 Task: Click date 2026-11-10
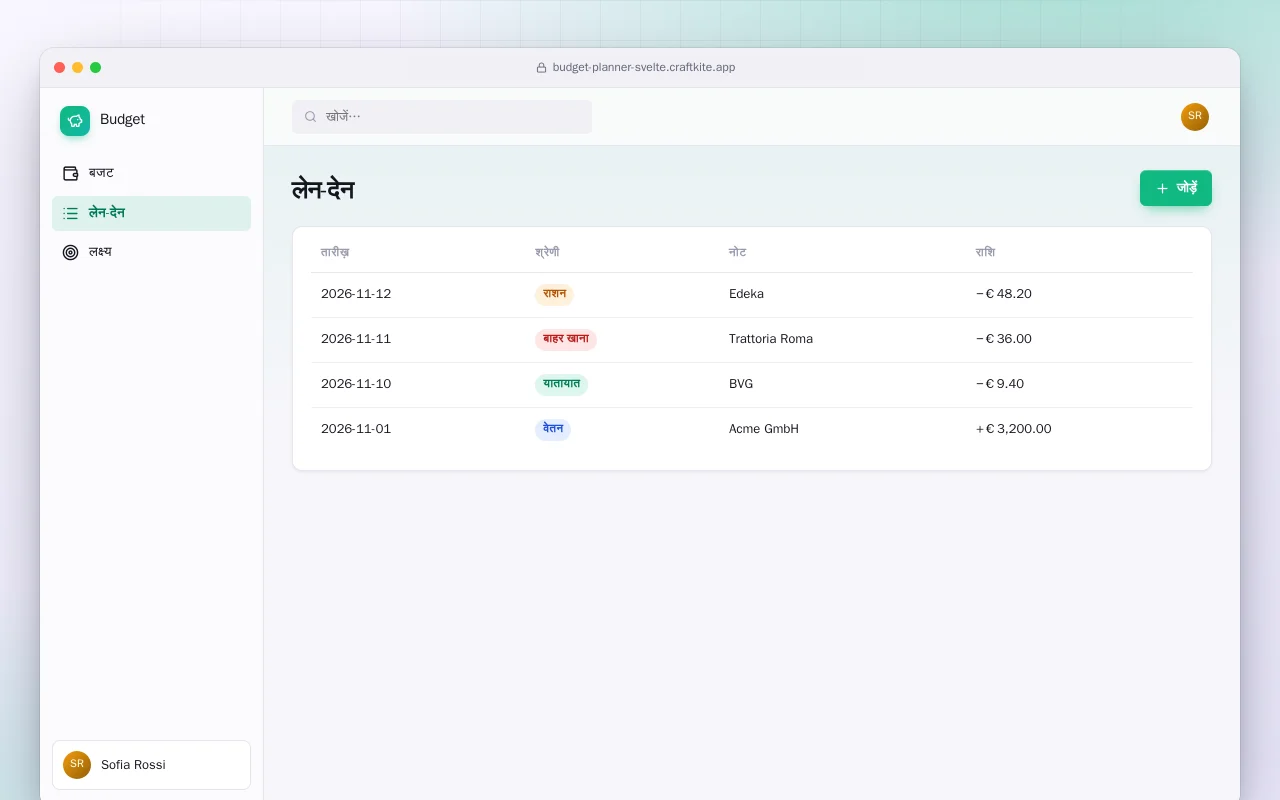(356, 384)
